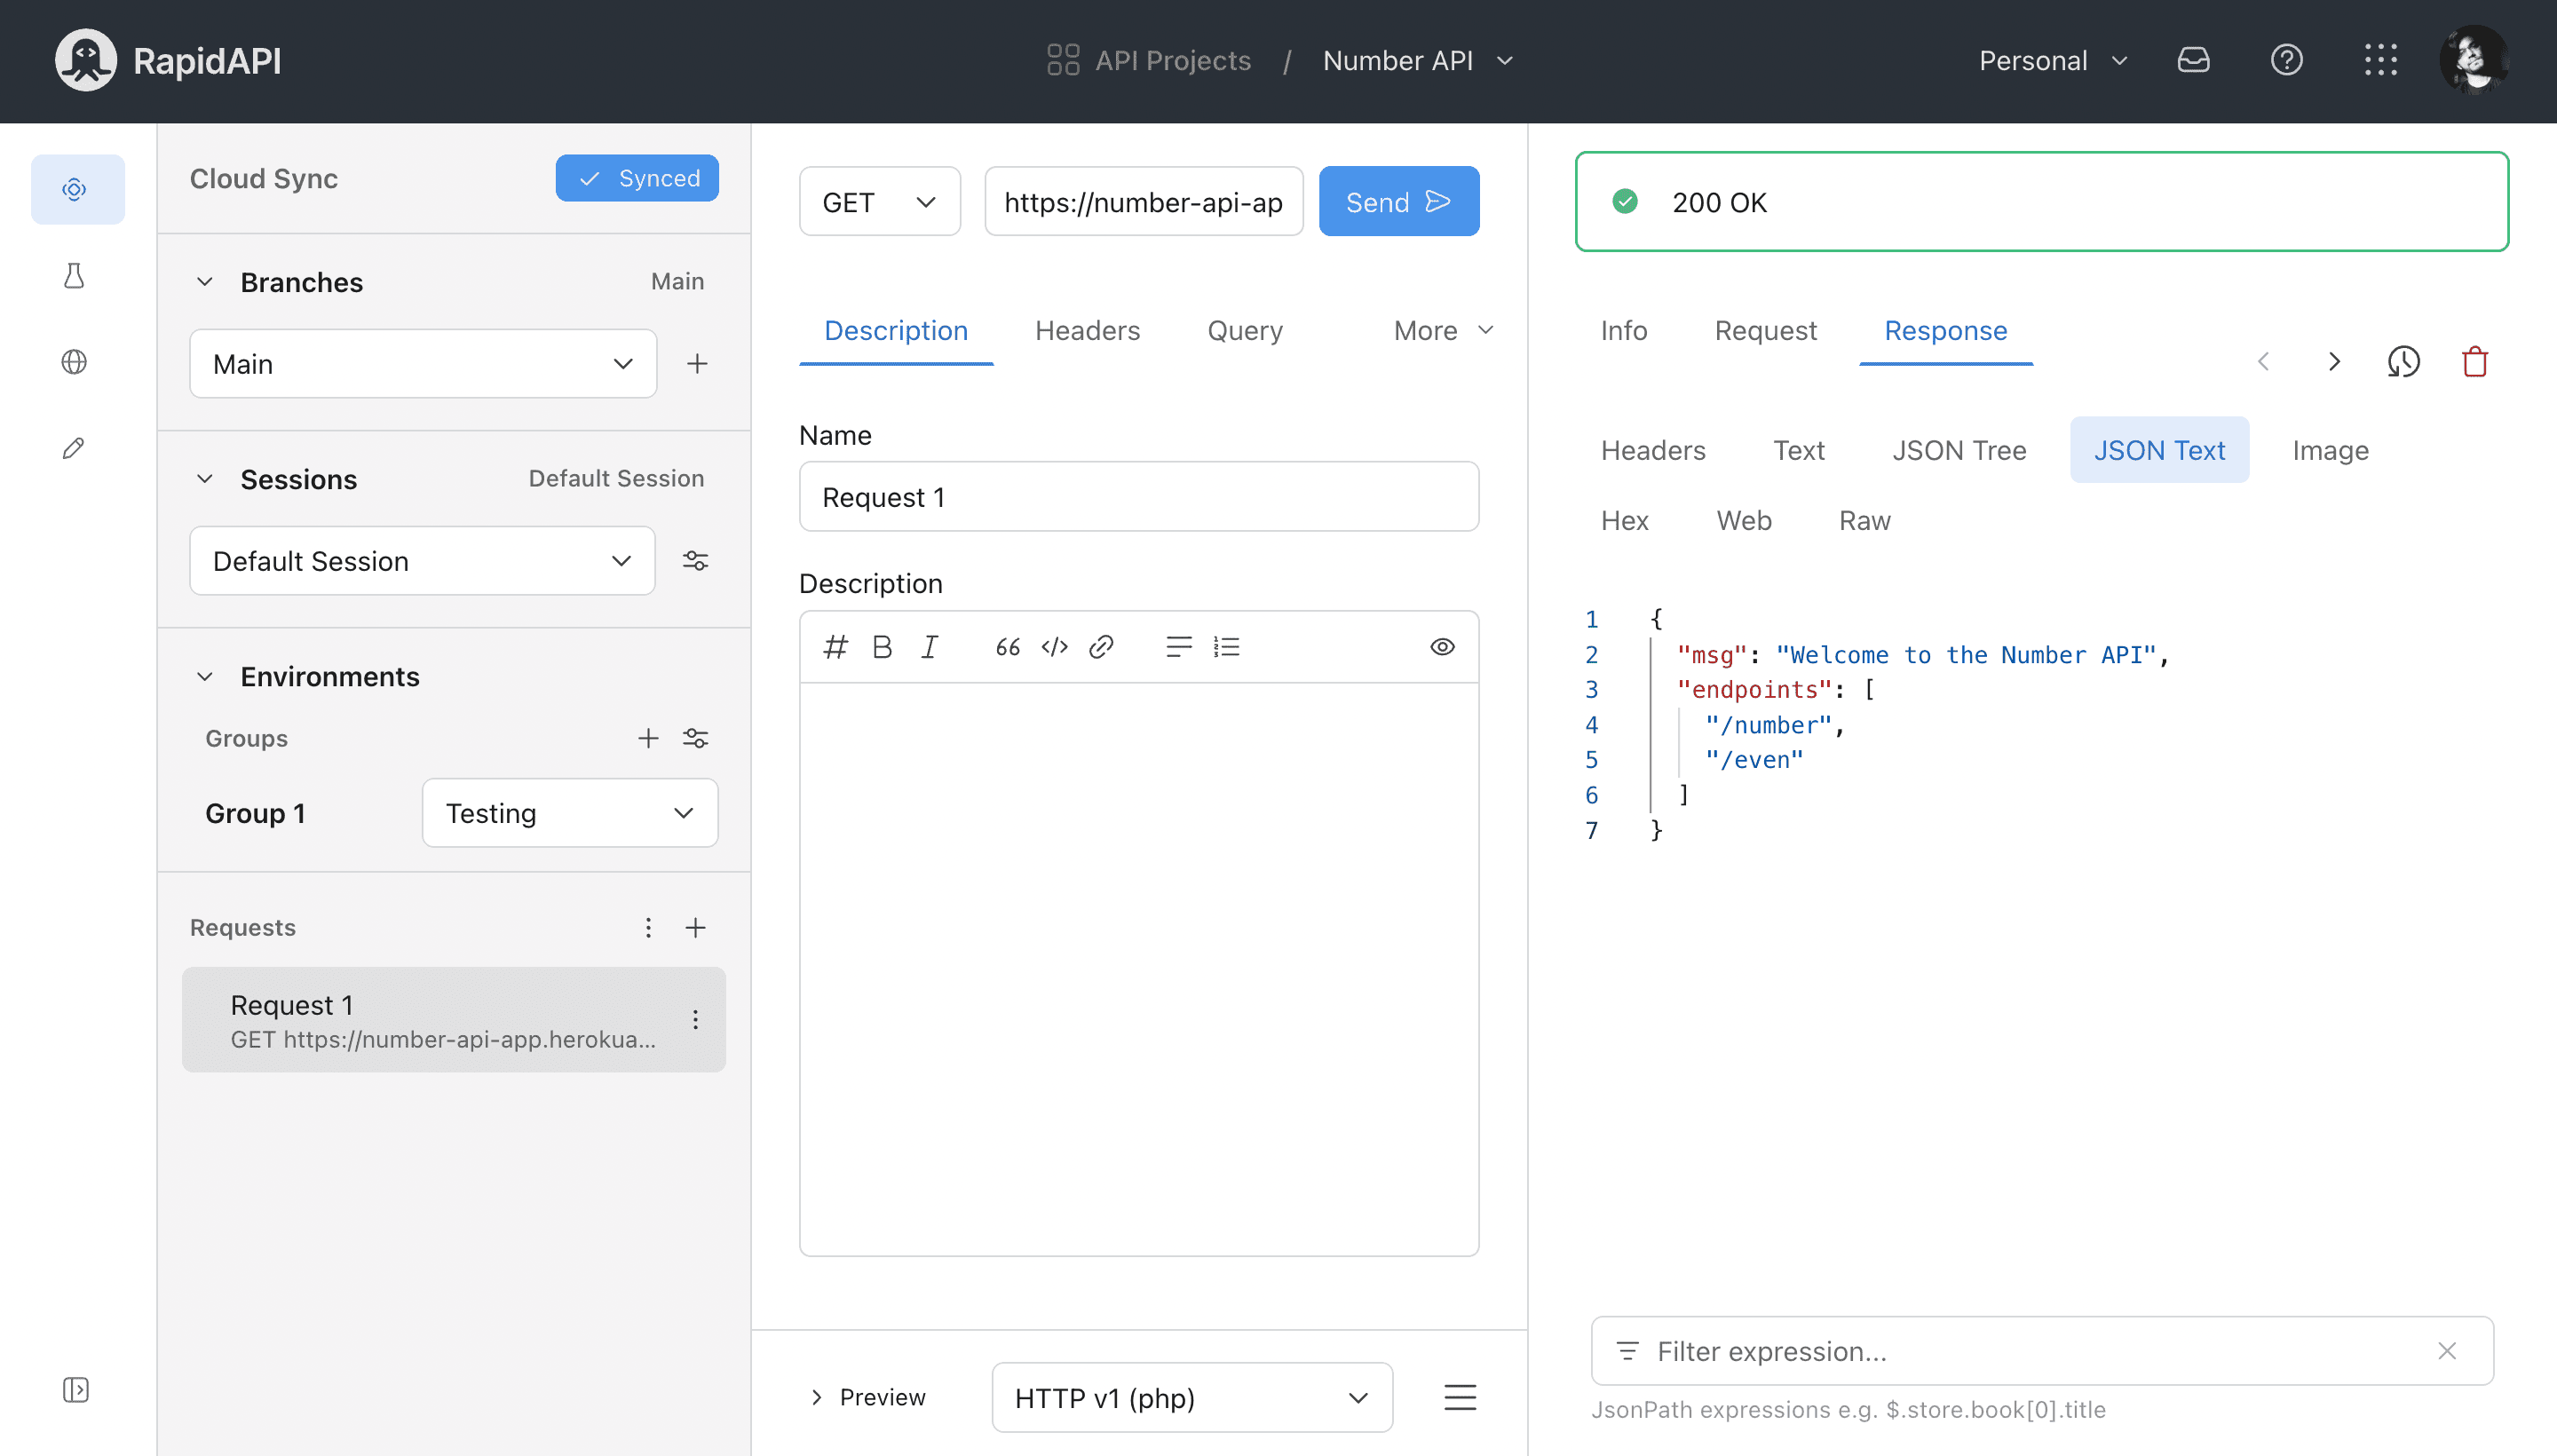
Task: Collapse the Environments section
Action: (x=205, y=677)
